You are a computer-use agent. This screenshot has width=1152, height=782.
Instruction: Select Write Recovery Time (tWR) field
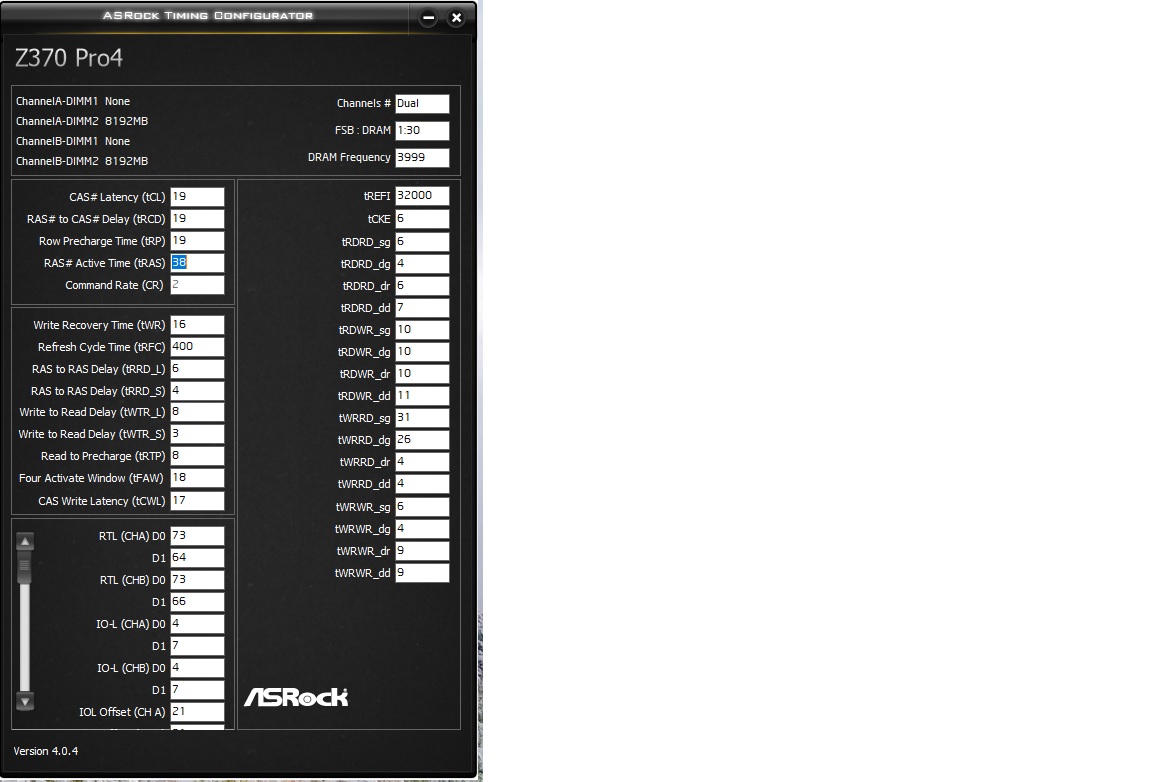197,325
